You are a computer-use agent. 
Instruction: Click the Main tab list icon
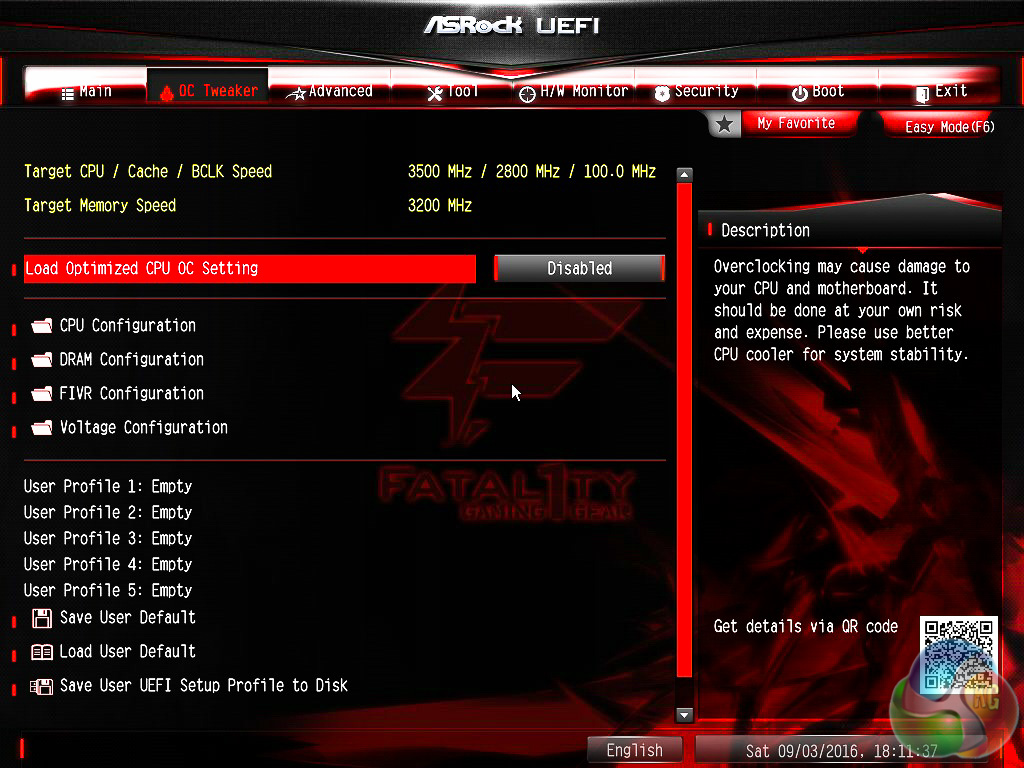(x=67, y=94)
